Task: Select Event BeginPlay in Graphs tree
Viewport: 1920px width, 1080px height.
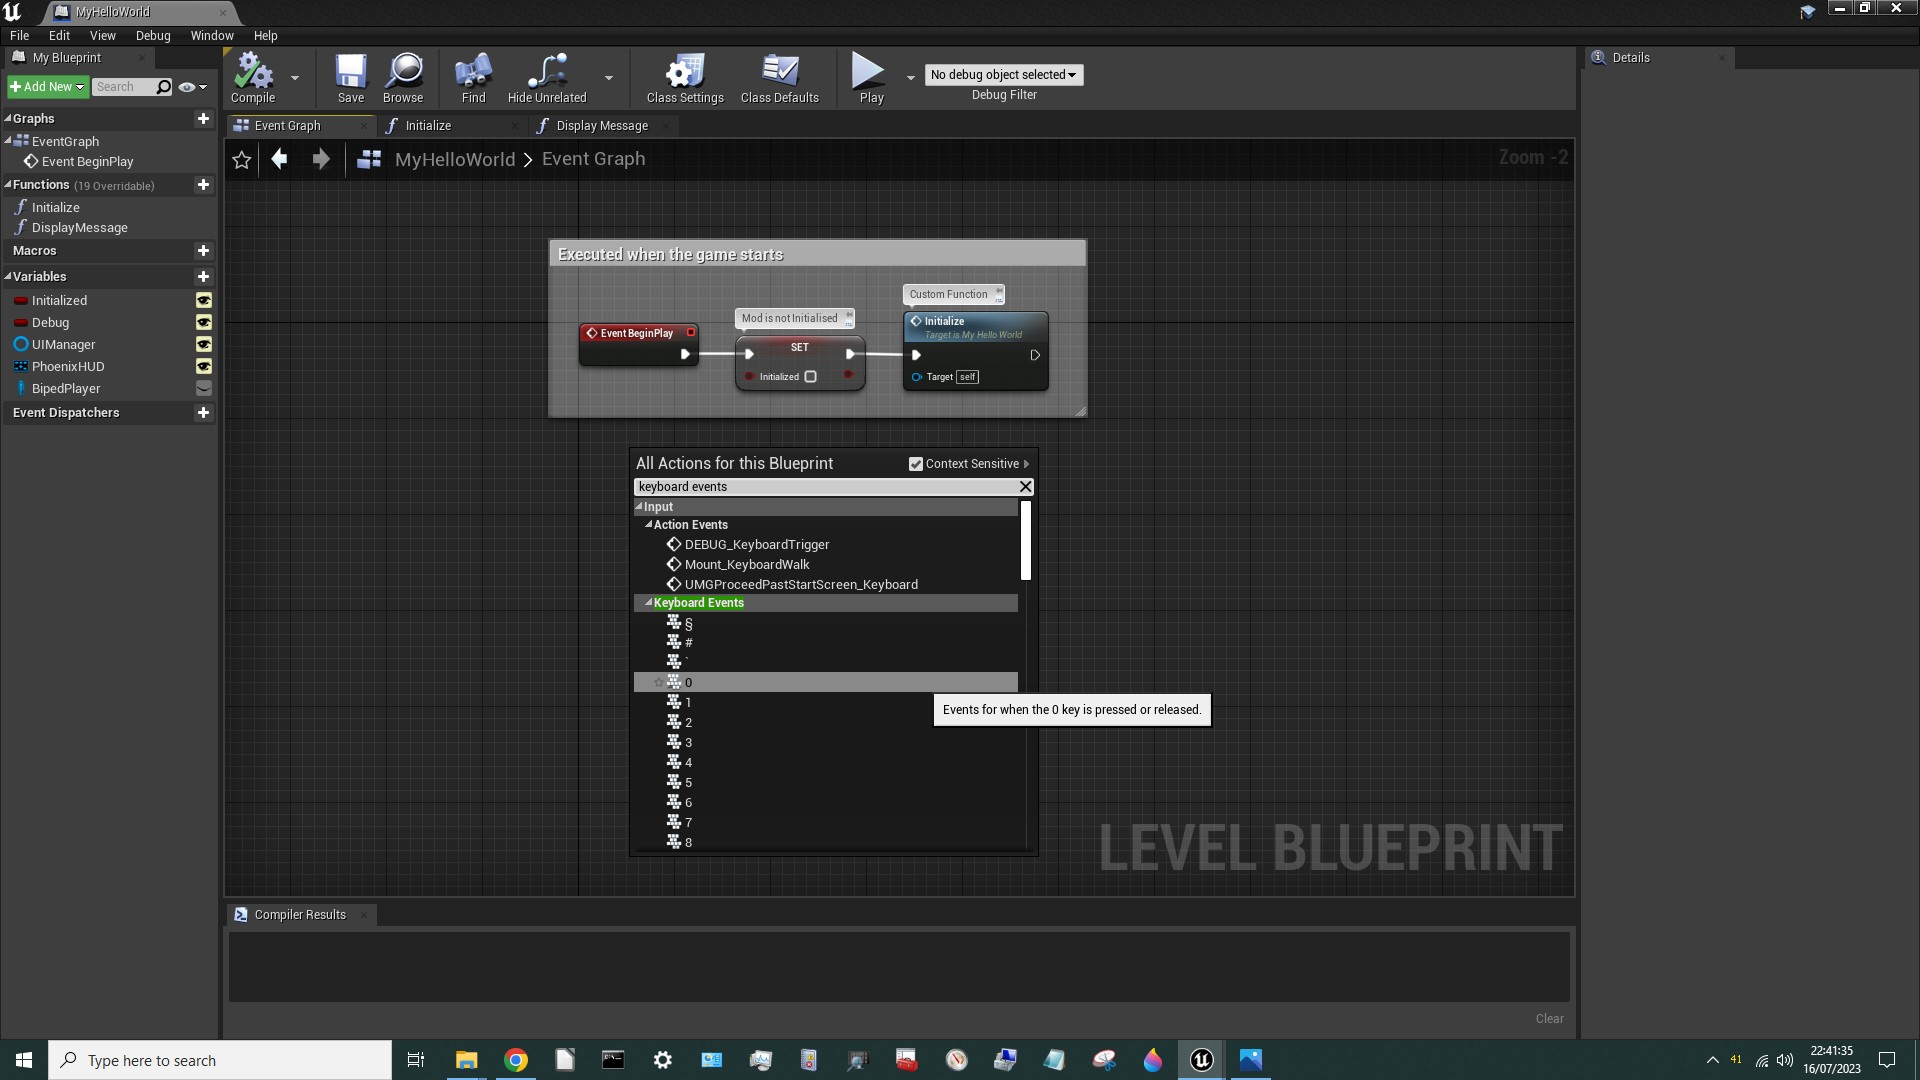Action: (87, 162)
